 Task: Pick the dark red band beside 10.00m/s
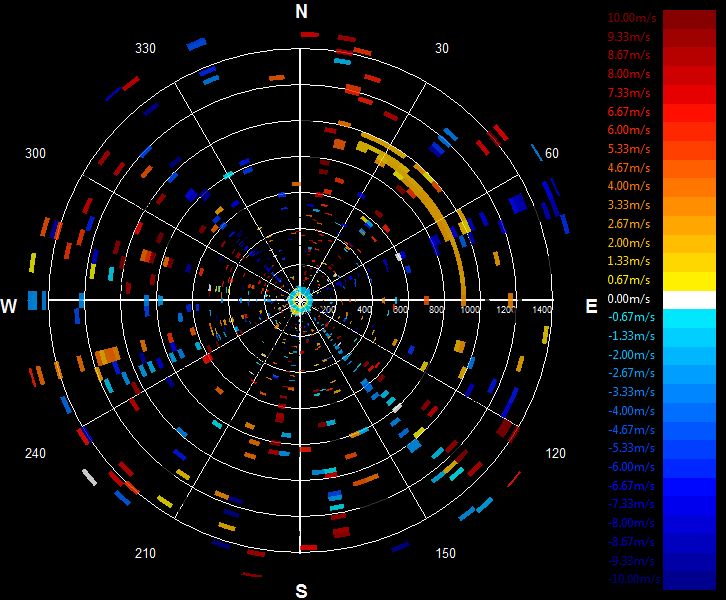689,19
